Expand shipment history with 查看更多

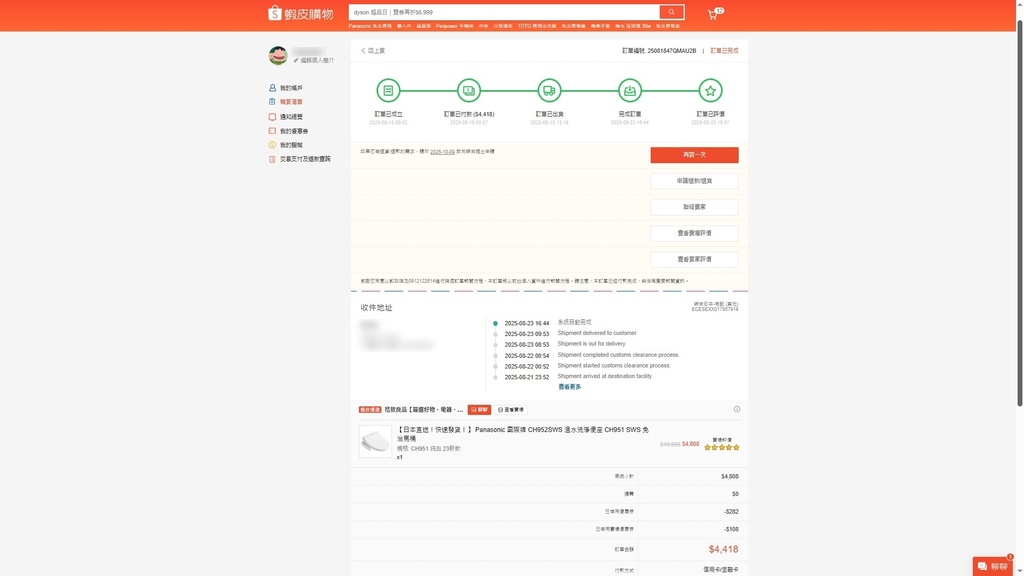pyautogui.click(x=569, y=387)
